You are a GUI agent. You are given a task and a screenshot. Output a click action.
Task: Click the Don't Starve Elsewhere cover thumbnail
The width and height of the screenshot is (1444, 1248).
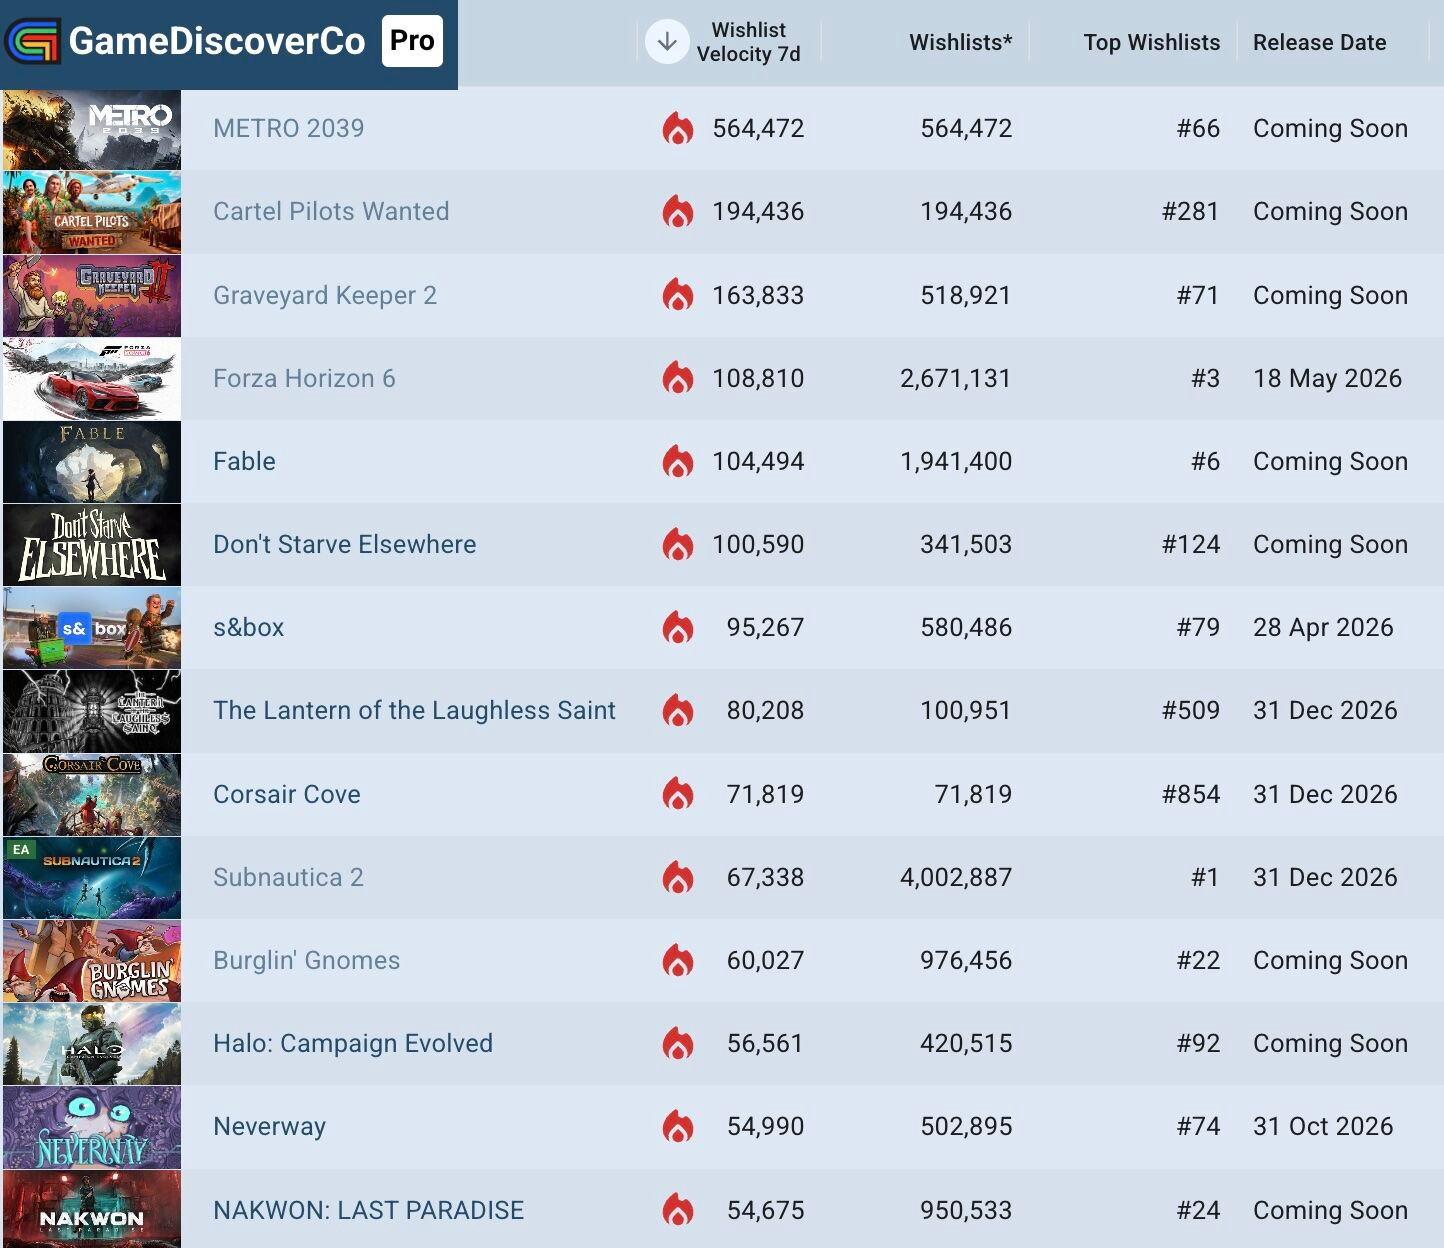(x=92, y=545)
